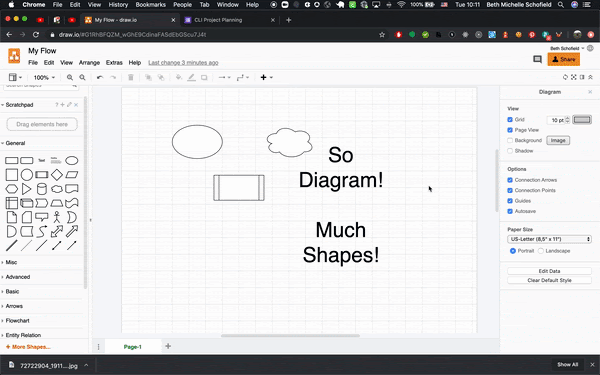Disable the Guides checkbox
Image resolution: width=600 pixels, height=375 pixels.
pyautogui.click(x=510, y=201)
